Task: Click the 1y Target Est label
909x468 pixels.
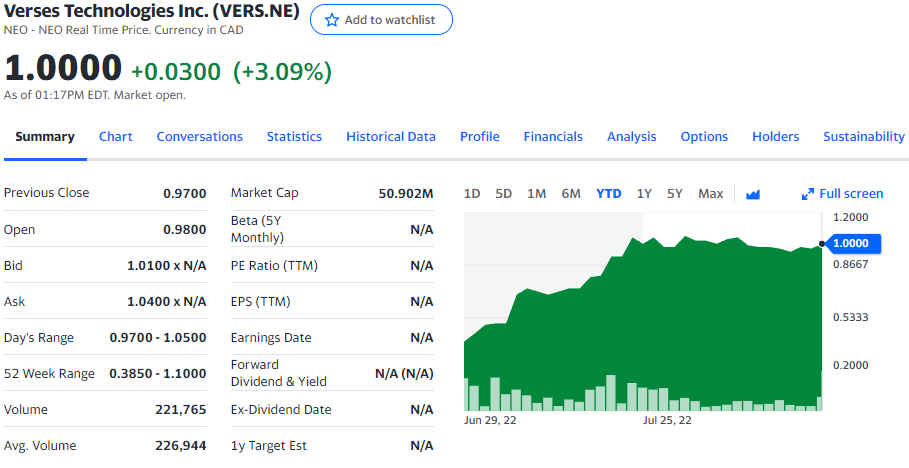Action: (268, 445)
